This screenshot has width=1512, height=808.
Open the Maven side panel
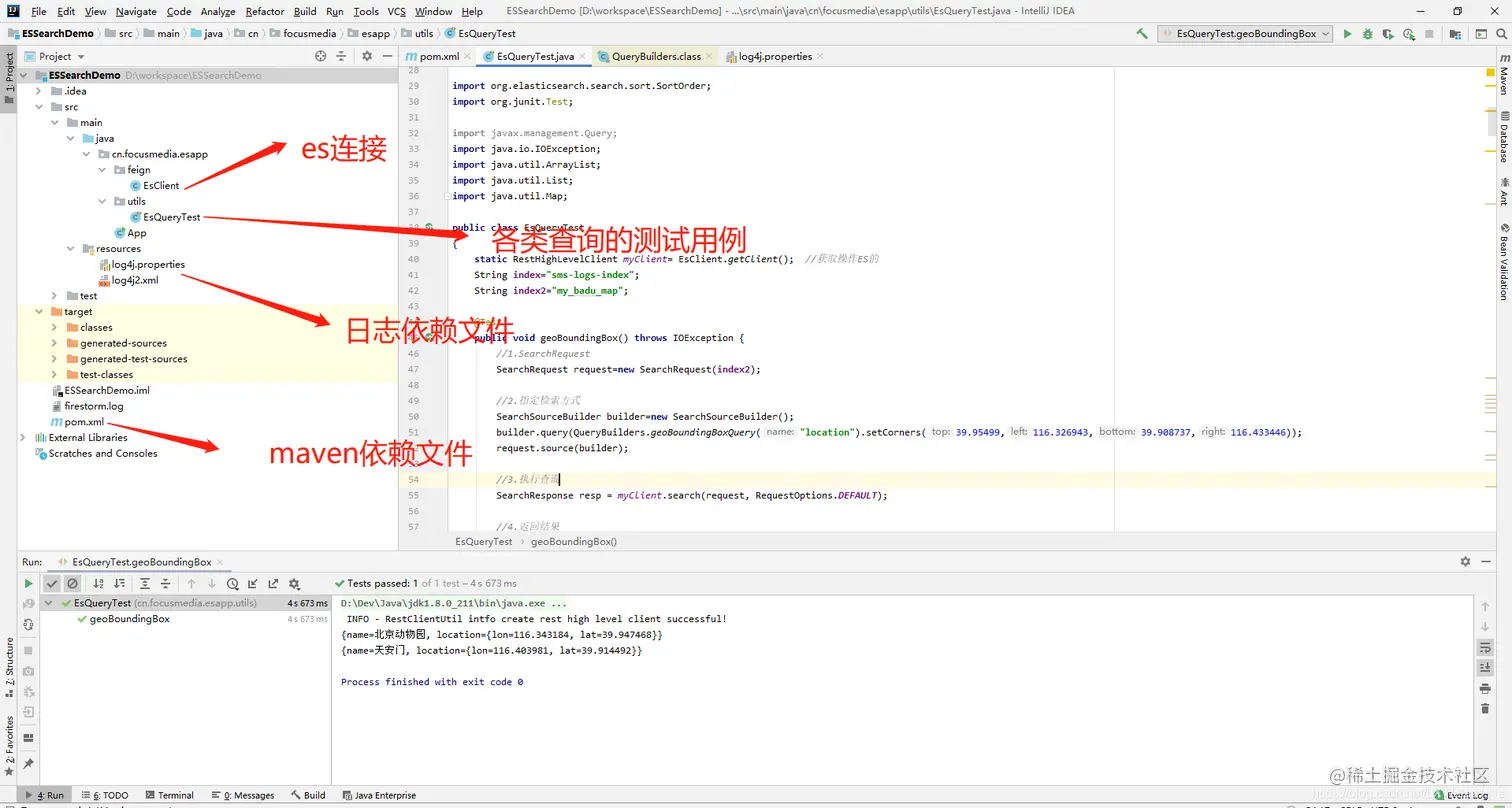(x=1503, y=75)
